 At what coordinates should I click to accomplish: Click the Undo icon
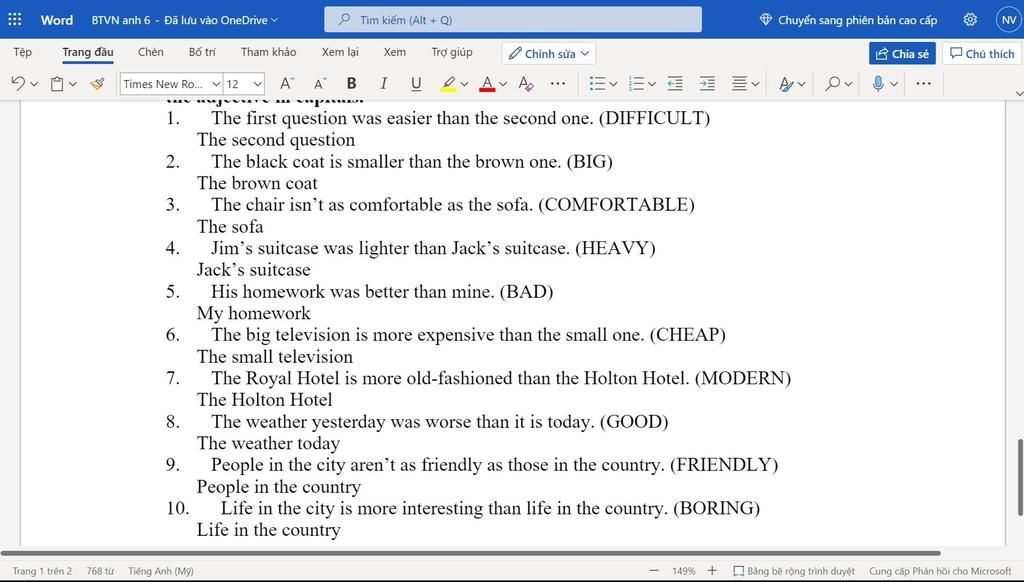tap(18, 84)
